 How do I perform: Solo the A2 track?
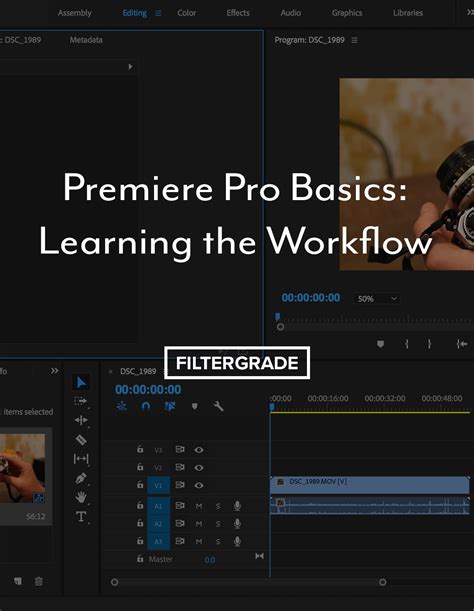click(x=218, y=524)
